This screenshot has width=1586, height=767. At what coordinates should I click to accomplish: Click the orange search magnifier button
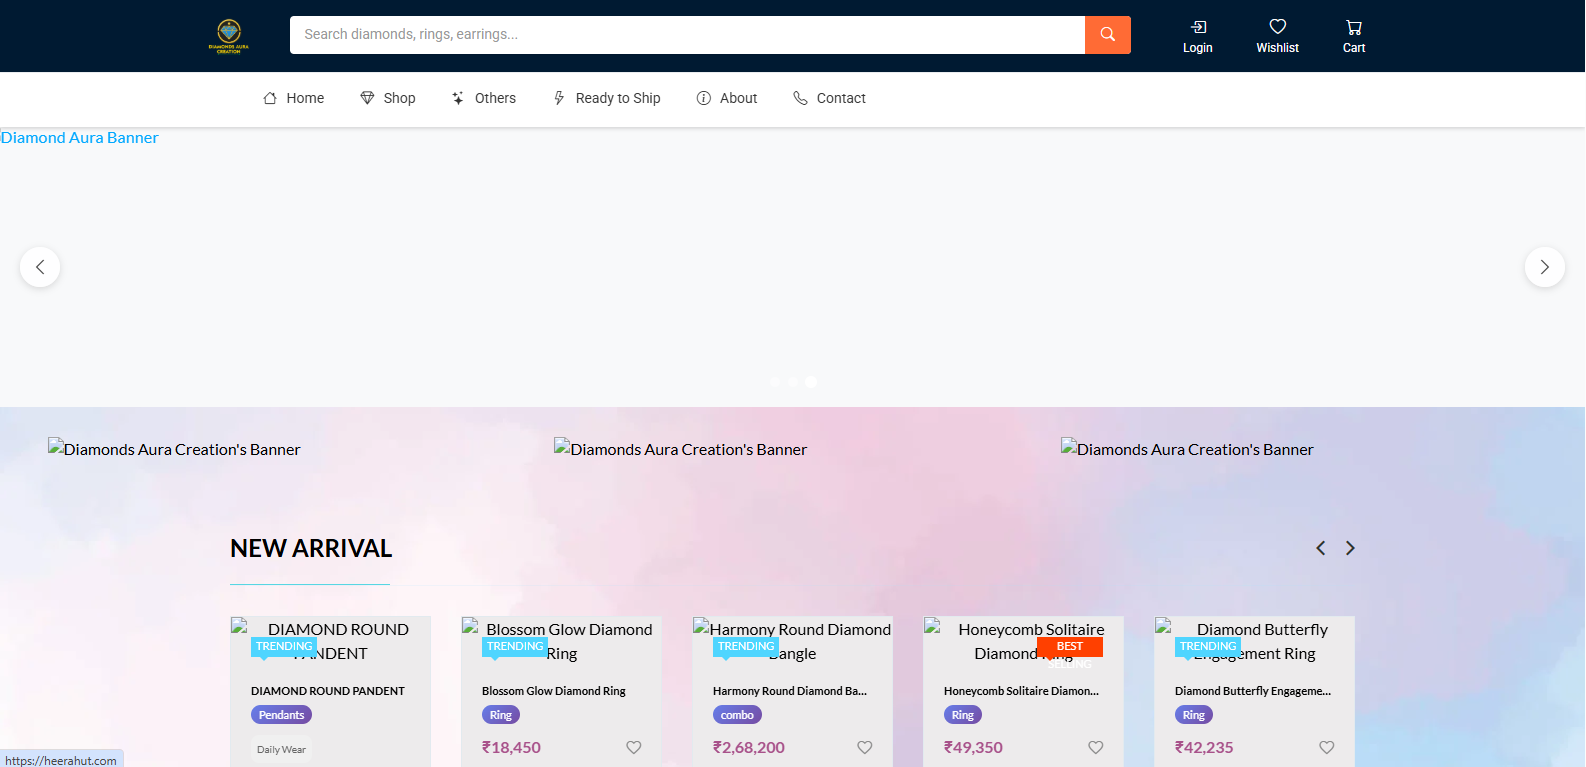click(1107, 35)
